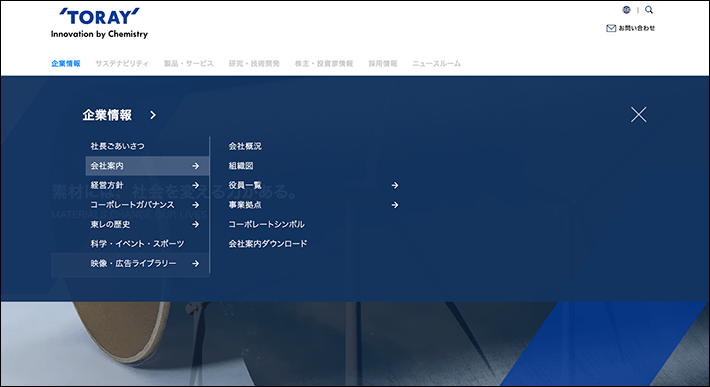Open 社長ごあいさつ menu entry

click(117, 146)
